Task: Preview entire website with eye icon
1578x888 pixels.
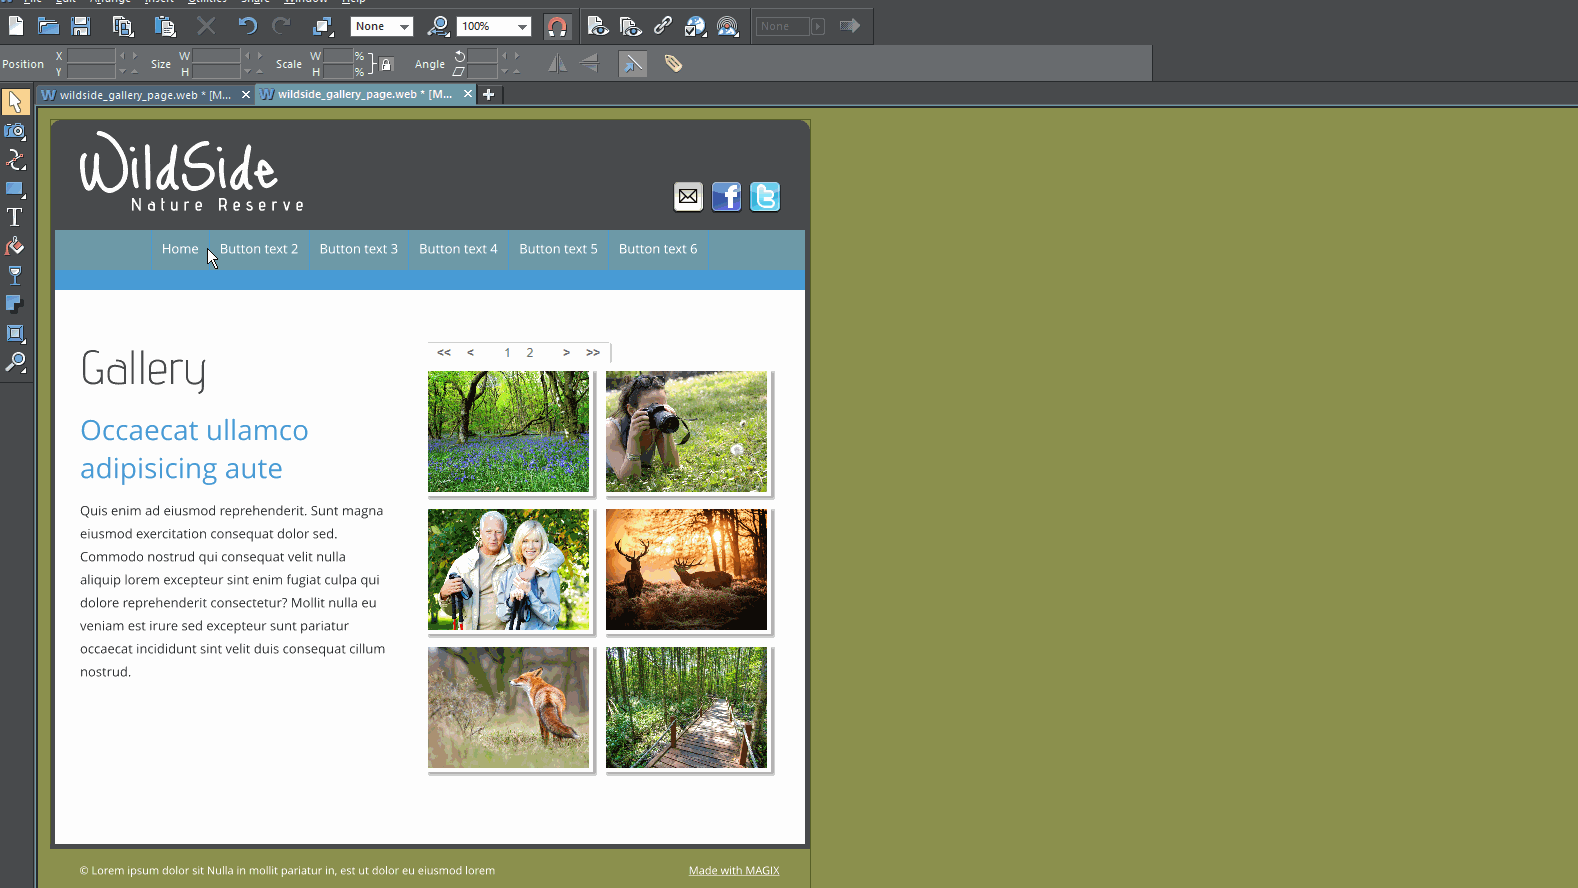Action: (630, 26)
